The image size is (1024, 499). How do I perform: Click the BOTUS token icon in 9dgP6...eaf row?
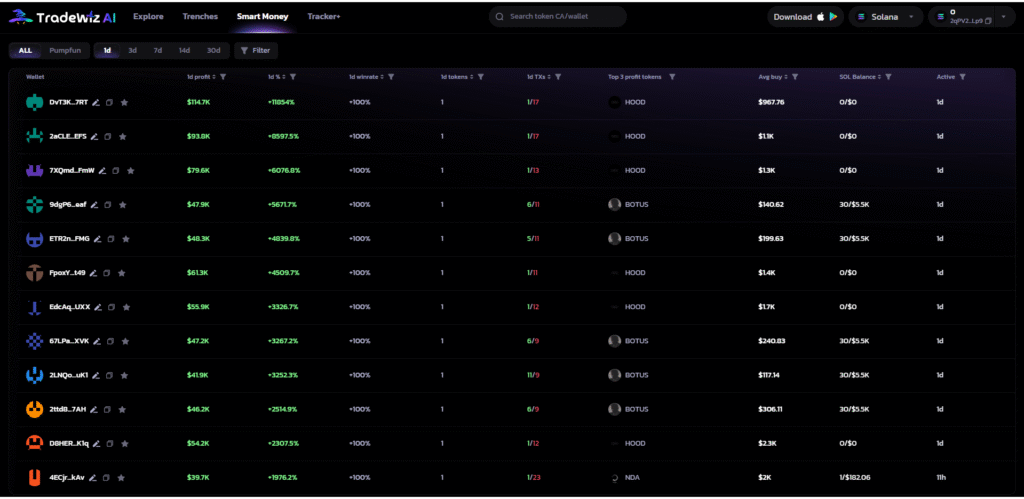(615, 204)
